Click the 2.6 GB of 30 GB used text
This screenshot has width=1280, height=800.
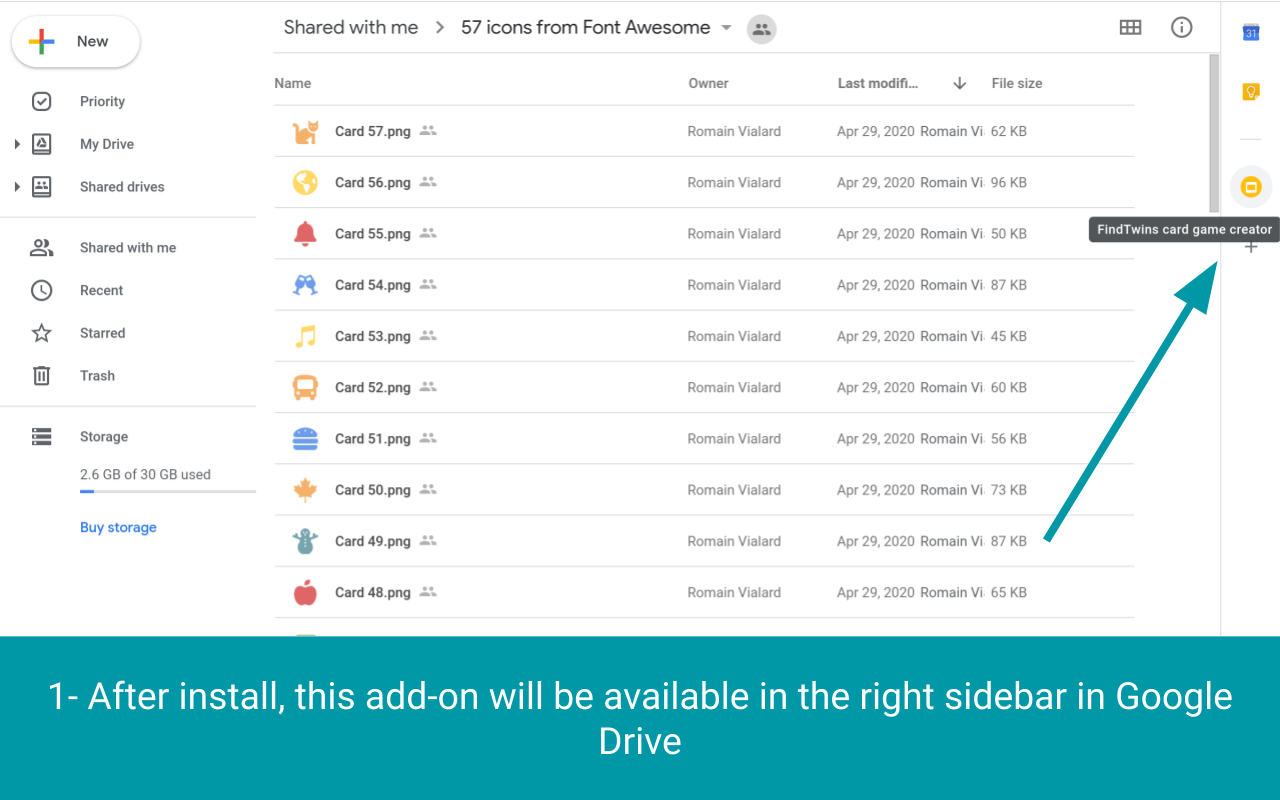tap(145, 475)
